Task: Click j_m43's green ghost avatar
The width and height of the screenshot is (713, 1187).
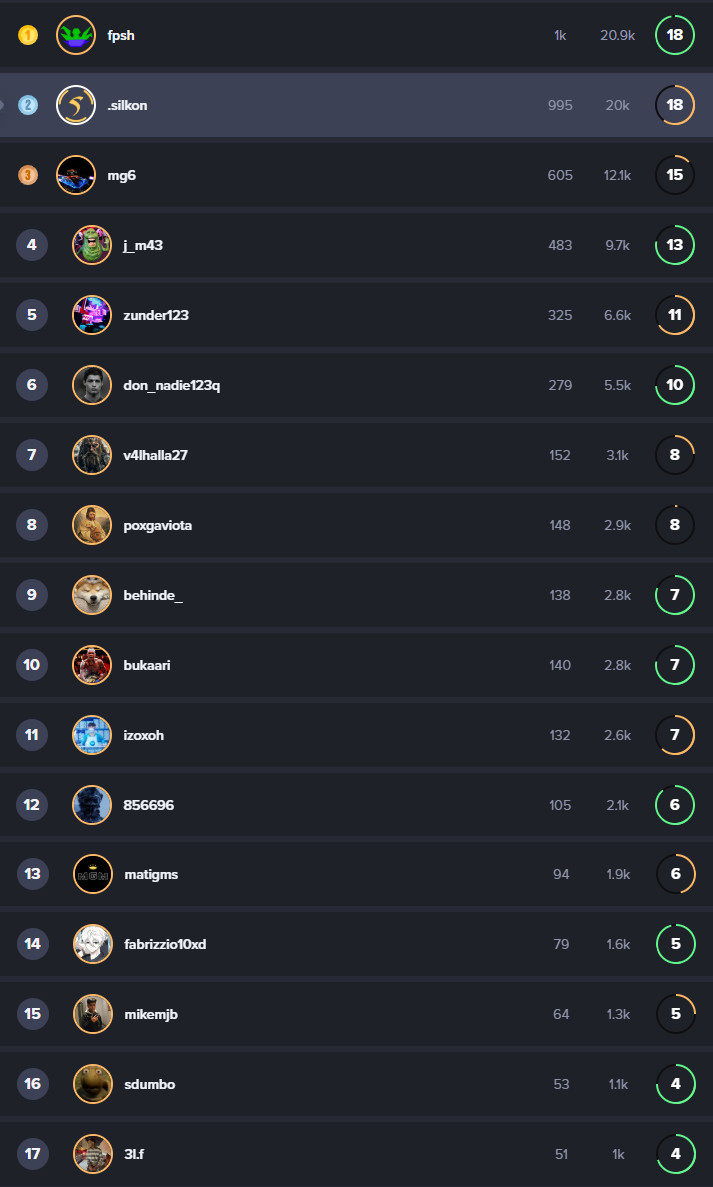Action: (x=92, y=245)
